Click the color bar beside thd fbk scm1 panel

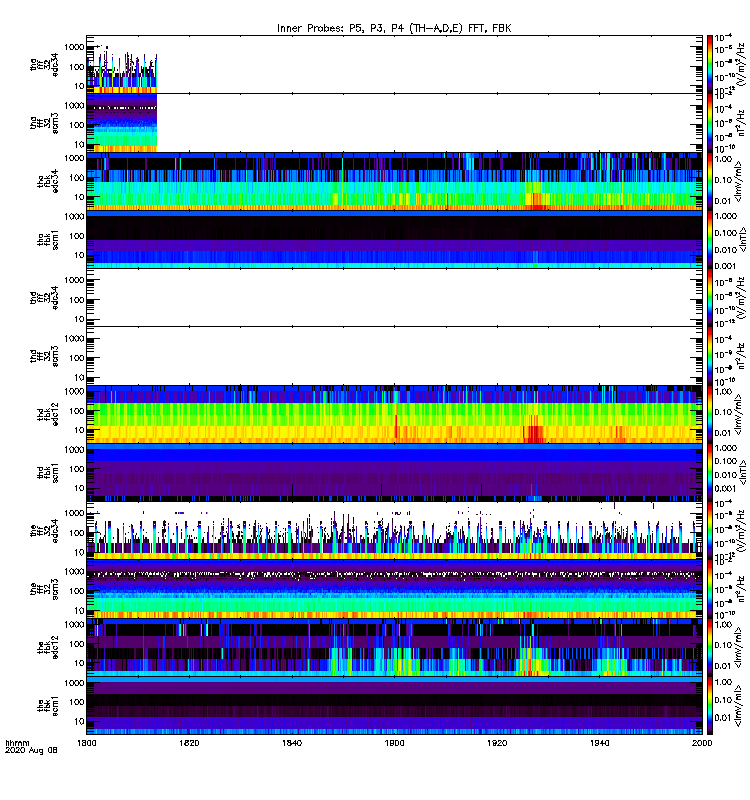pyautogui.click(x=709, y=472)
